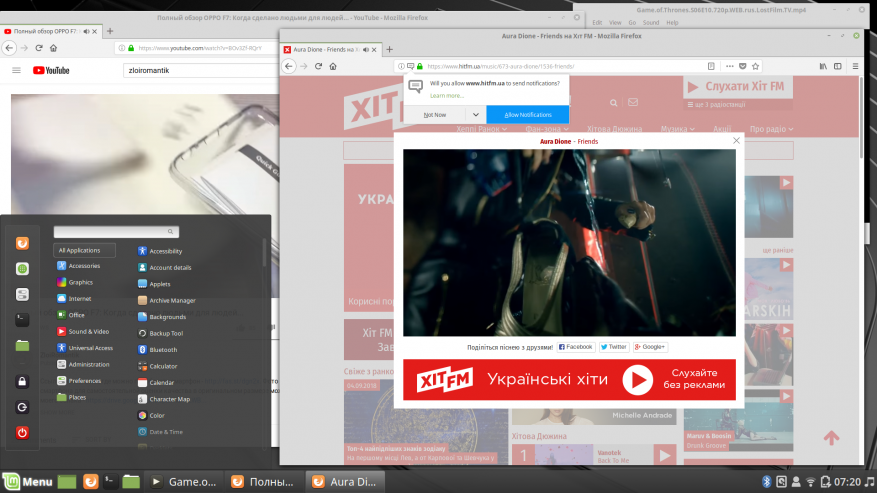
Task: Open Bluetooth from the applications list
Action: 157,350
